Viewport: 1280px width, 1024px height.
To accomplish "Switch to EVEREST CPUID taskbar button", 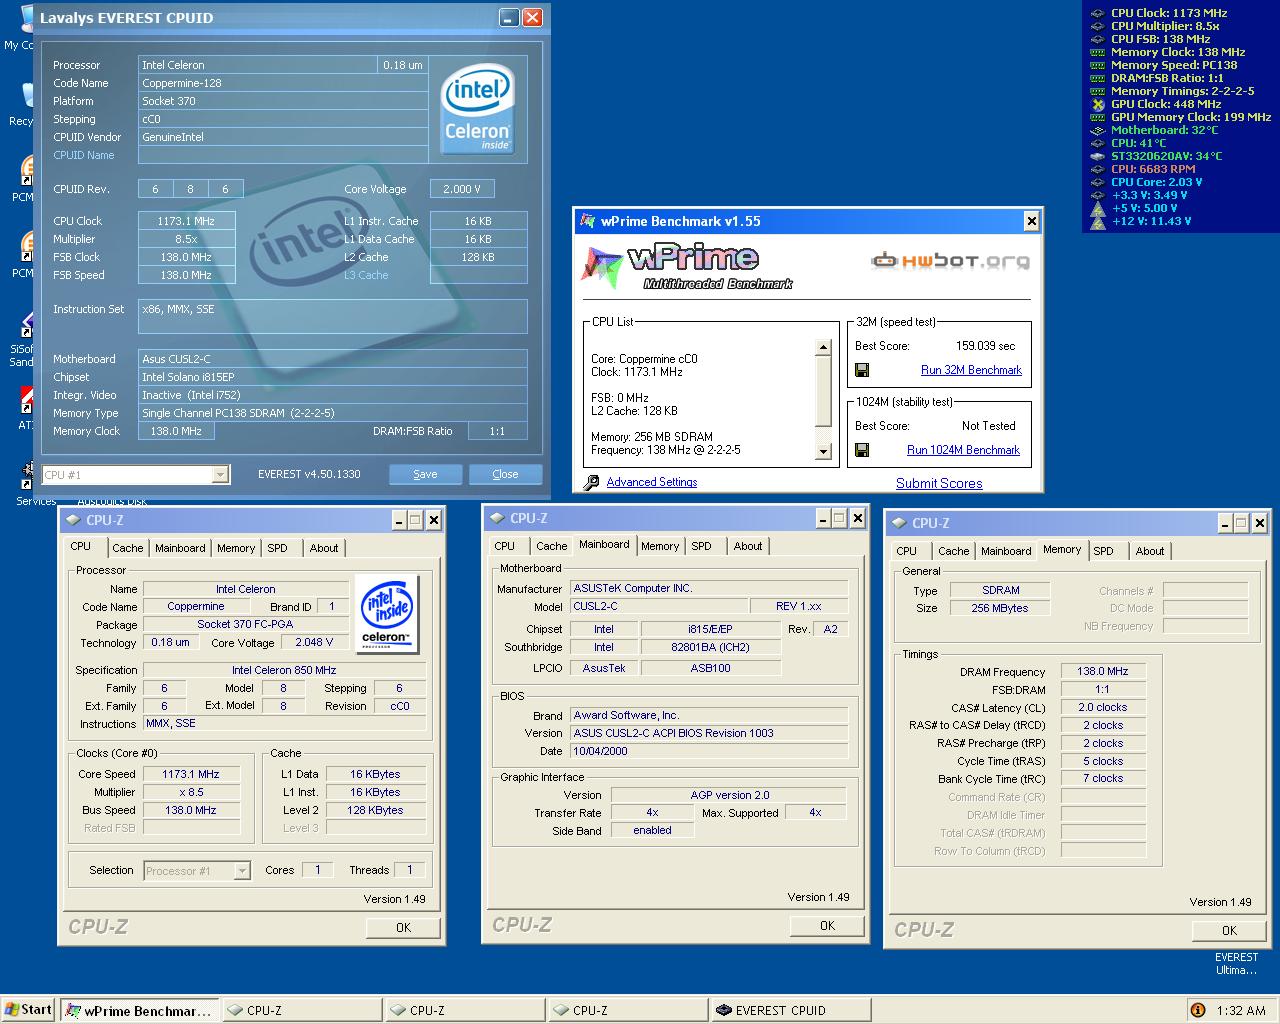I will point(791,1010).
